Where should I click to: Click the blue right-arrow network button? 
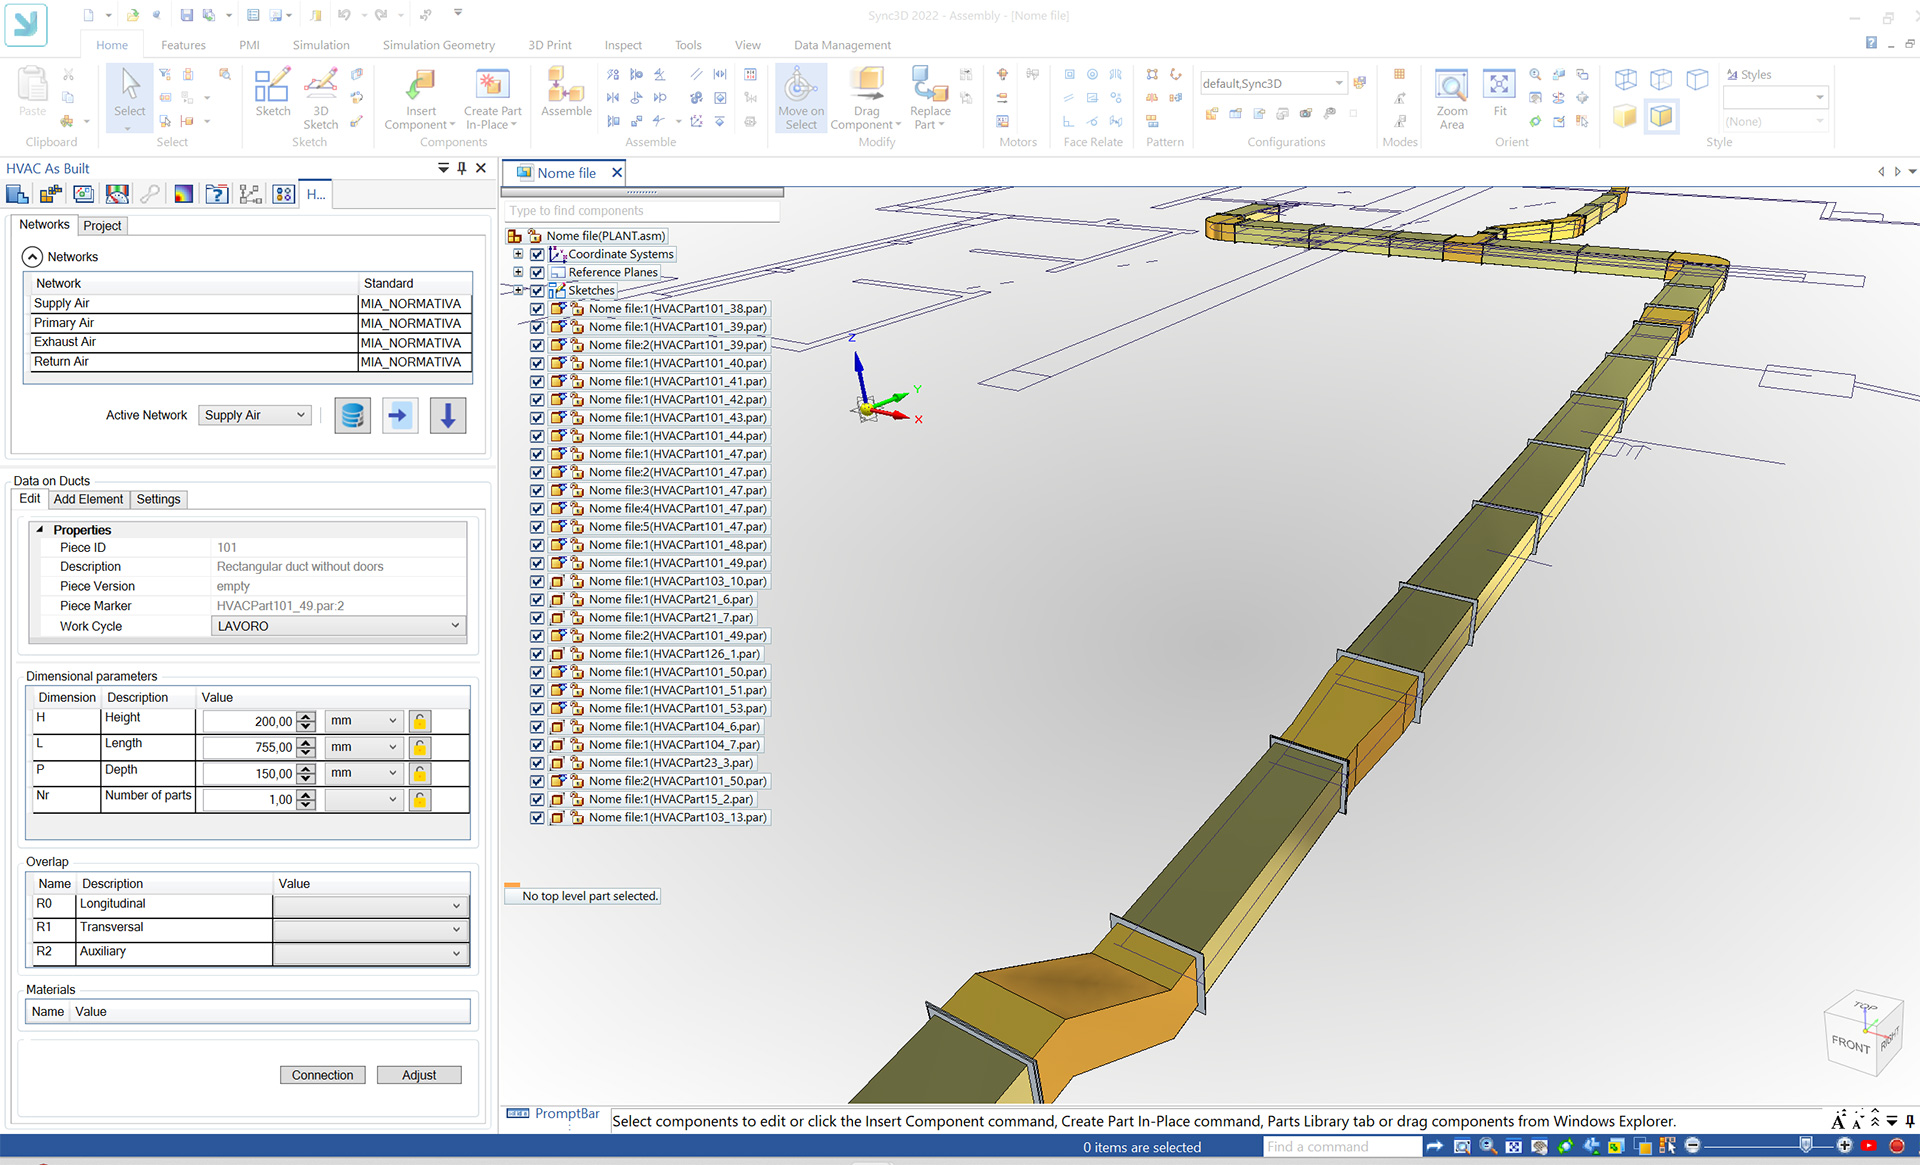pos(400,415)
